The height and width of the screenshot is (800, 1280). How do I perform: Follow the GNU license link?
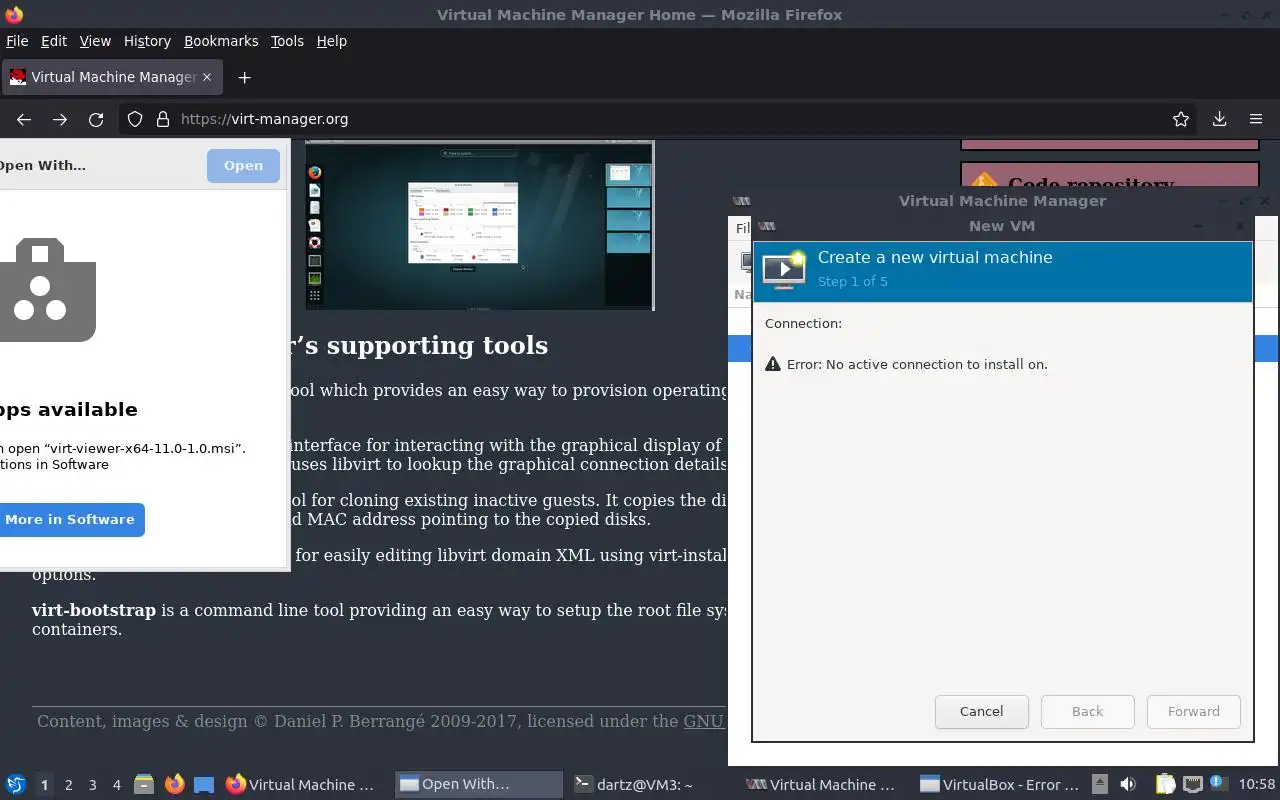704,721
